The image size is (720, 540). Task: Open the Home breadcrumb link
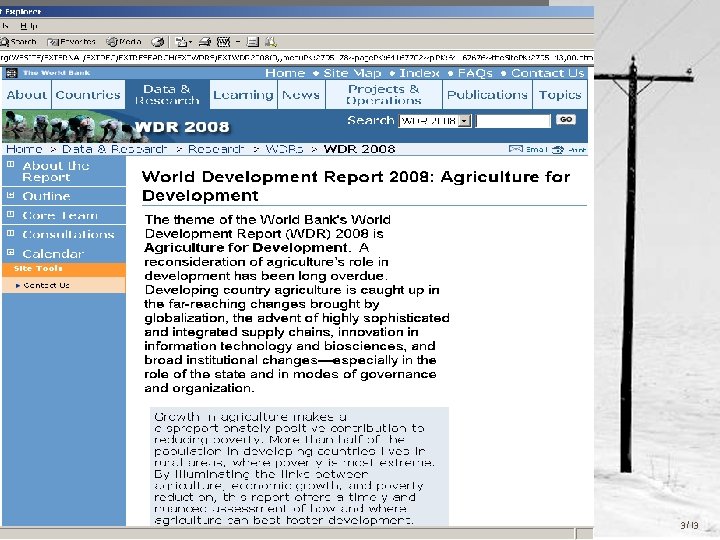pos(24,149)
